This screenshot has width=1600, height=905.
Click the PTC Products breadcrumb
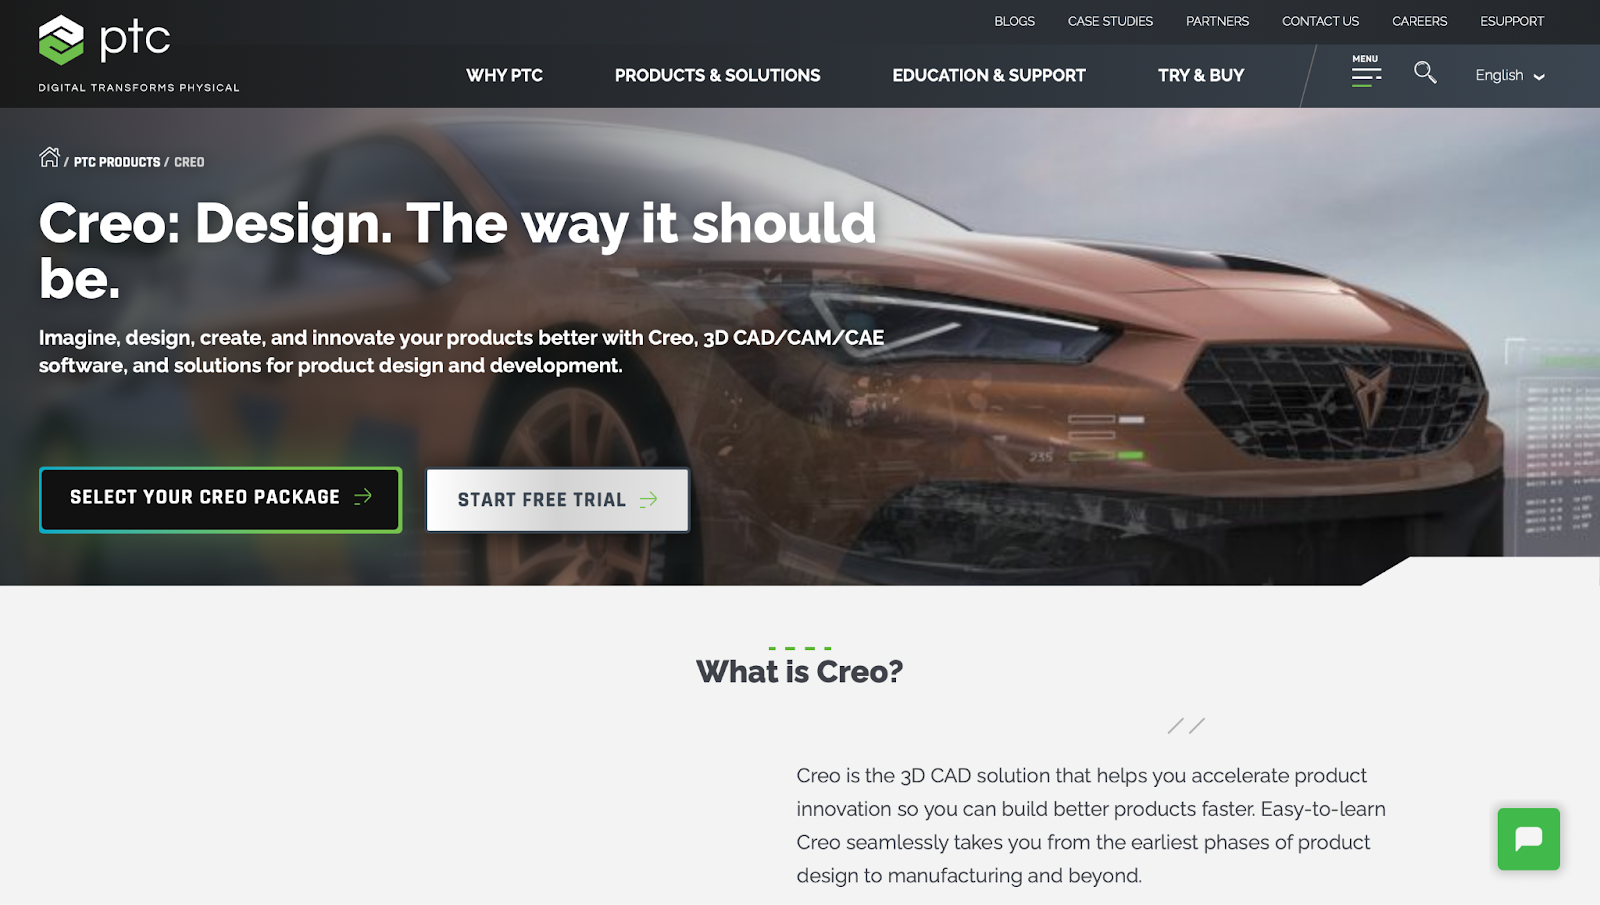tap(117, 162)
